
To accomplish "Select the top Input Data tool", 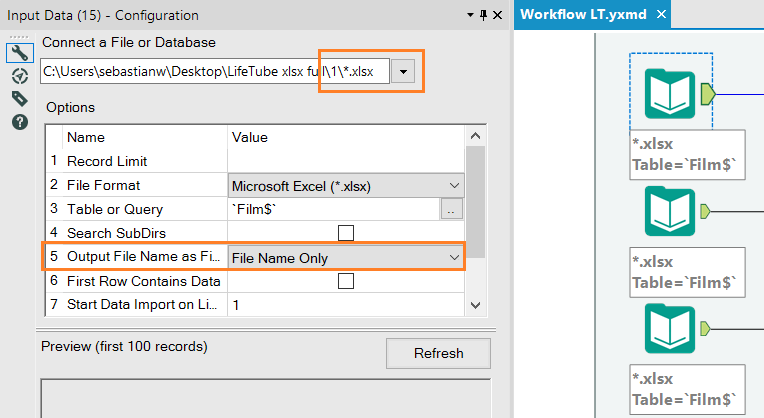I will [x=670, y=93].
